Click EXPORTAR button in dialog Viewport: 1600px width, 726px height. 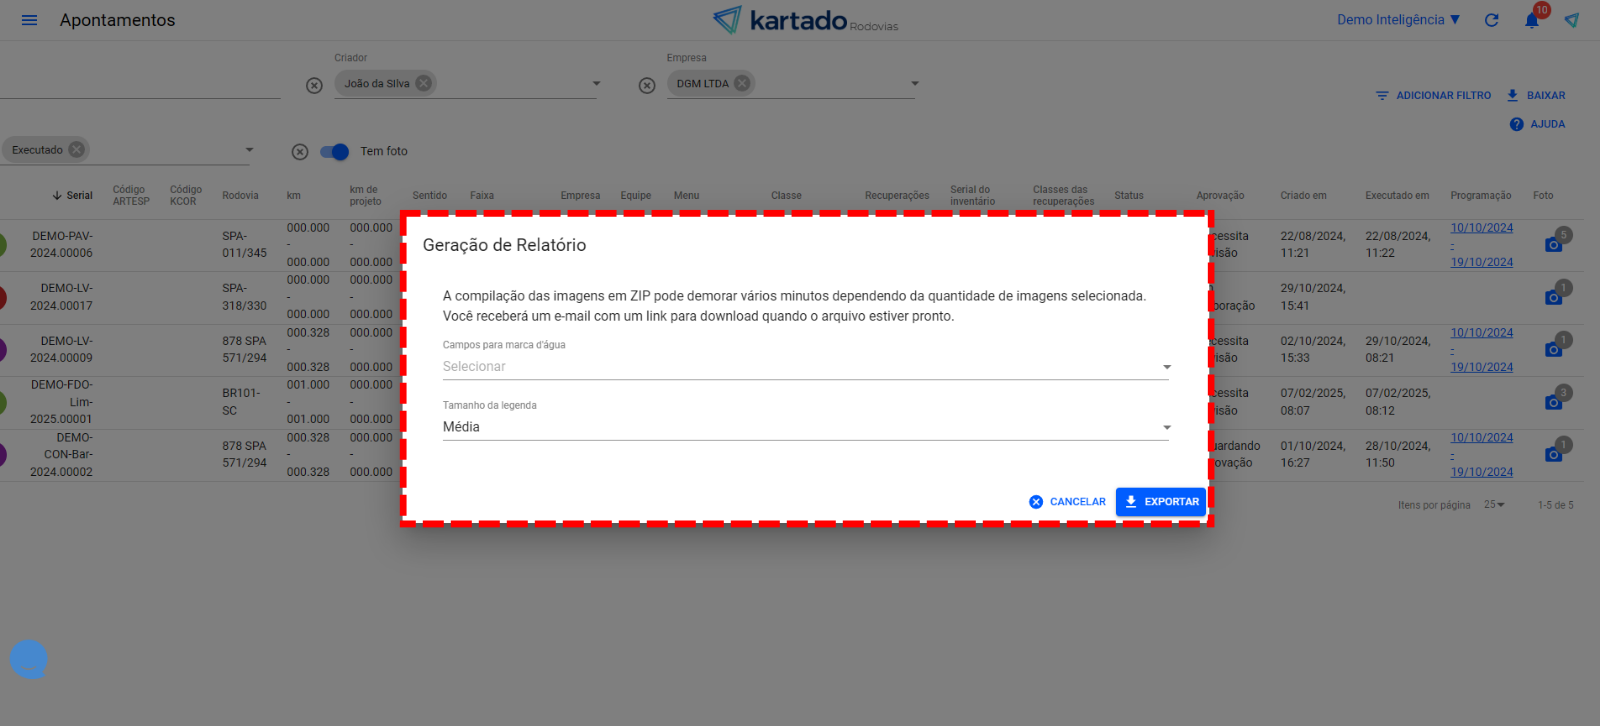click(1161, 502)
